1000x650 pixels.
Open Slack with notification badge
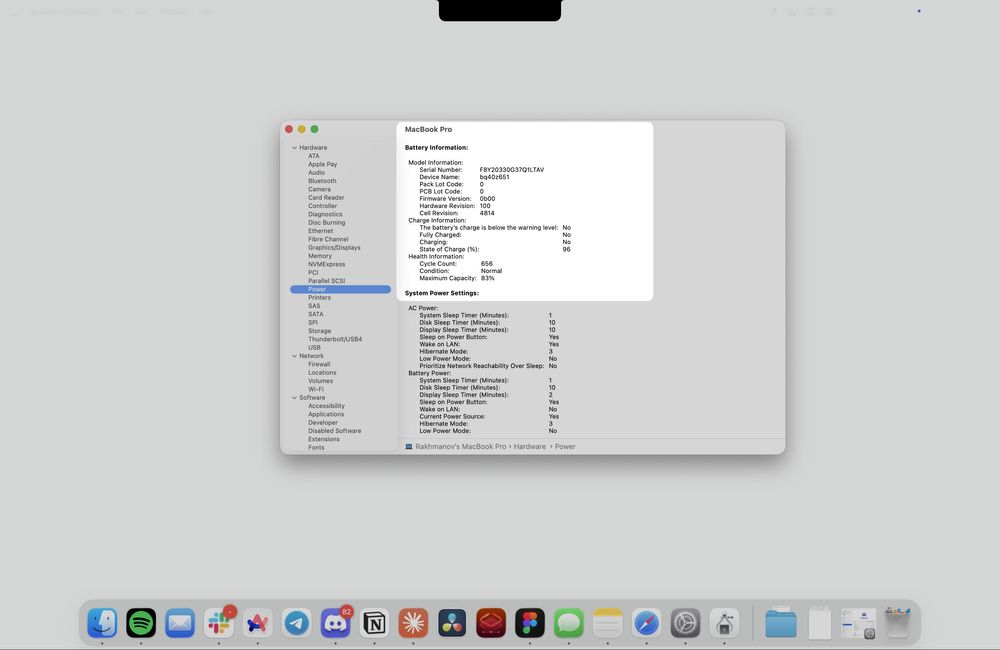point(219,623)
